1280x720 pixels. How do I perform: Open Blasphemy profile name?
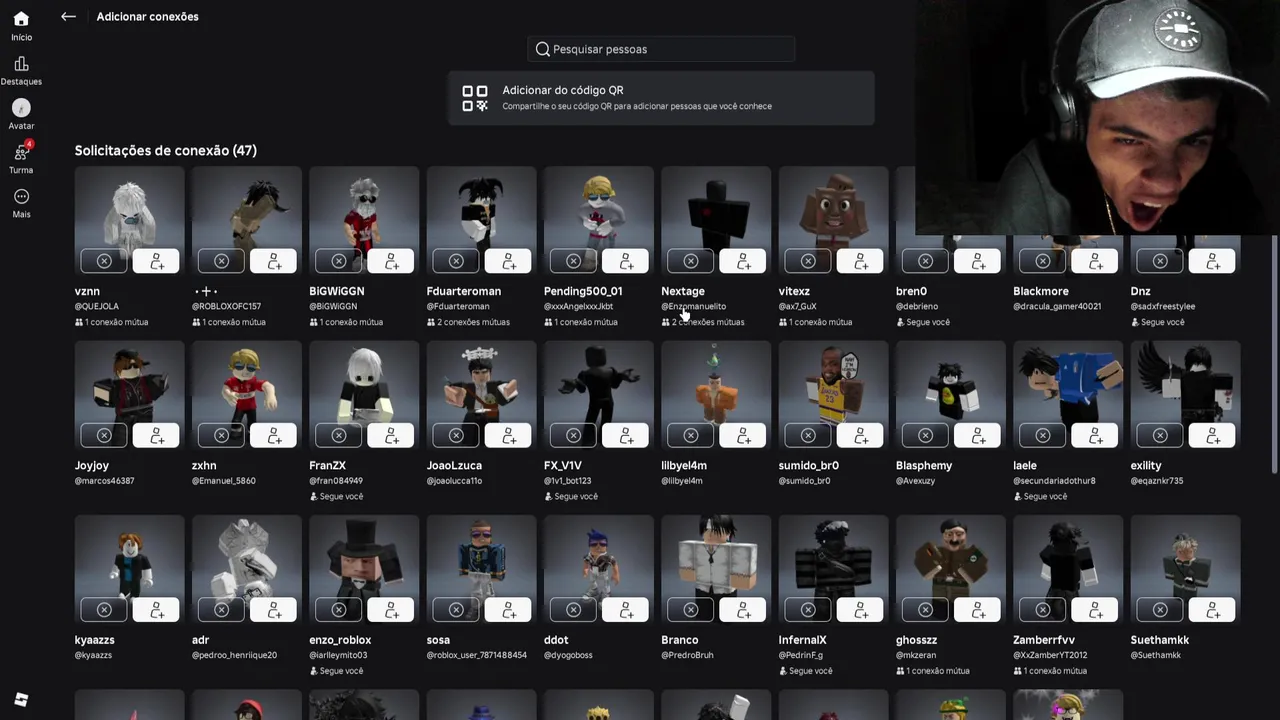(x=924, y=465)
